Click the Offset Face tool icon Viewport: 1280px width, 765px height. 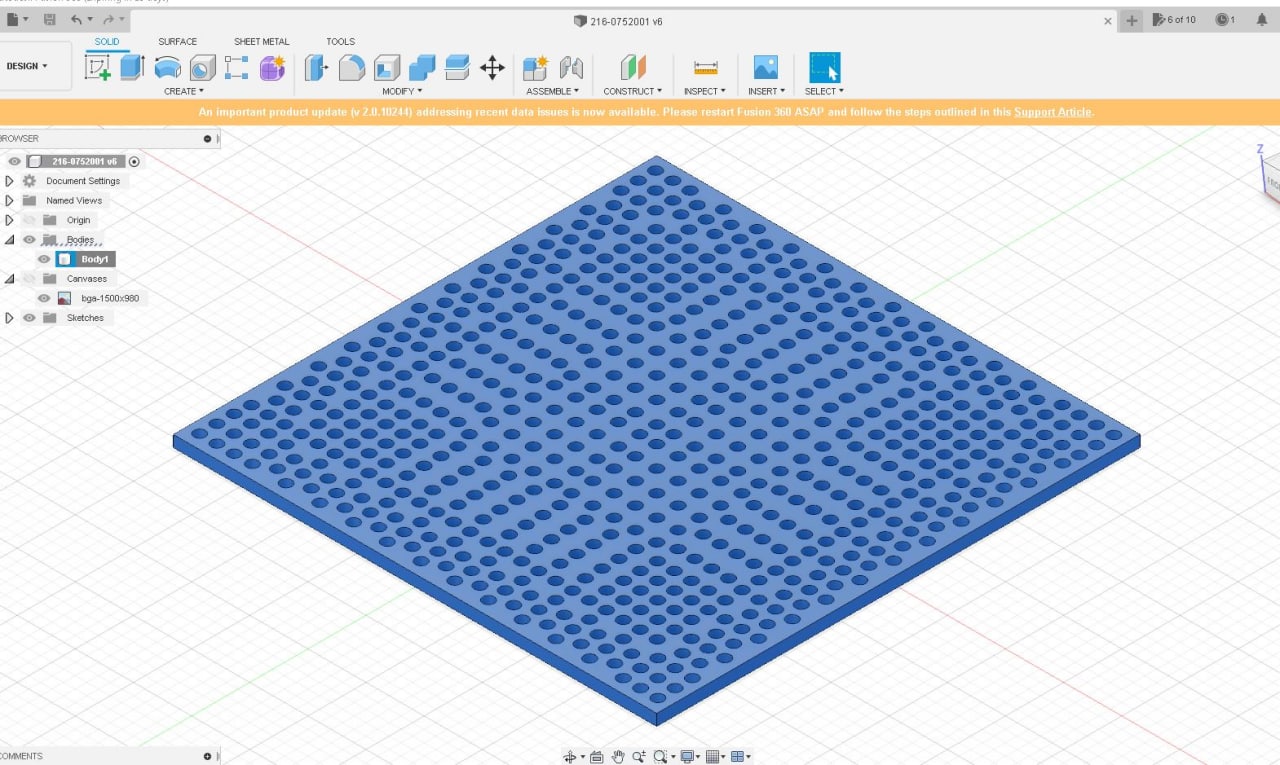point(457,68)
